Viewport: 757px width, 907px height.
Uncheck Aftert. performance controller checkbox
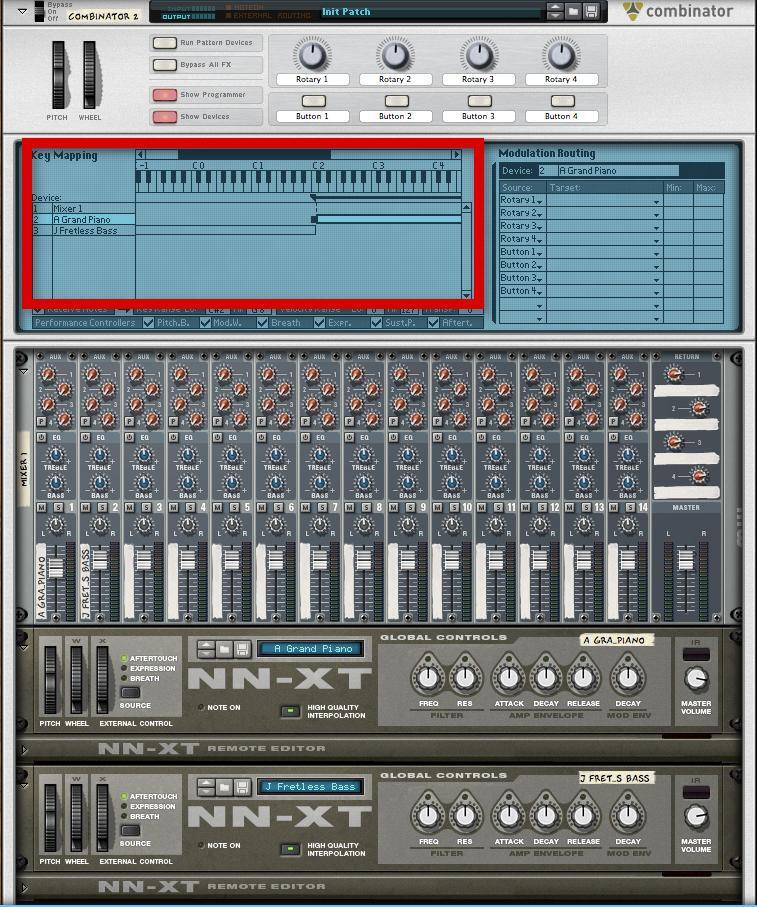pyautogui.click(x=434, y=323)
